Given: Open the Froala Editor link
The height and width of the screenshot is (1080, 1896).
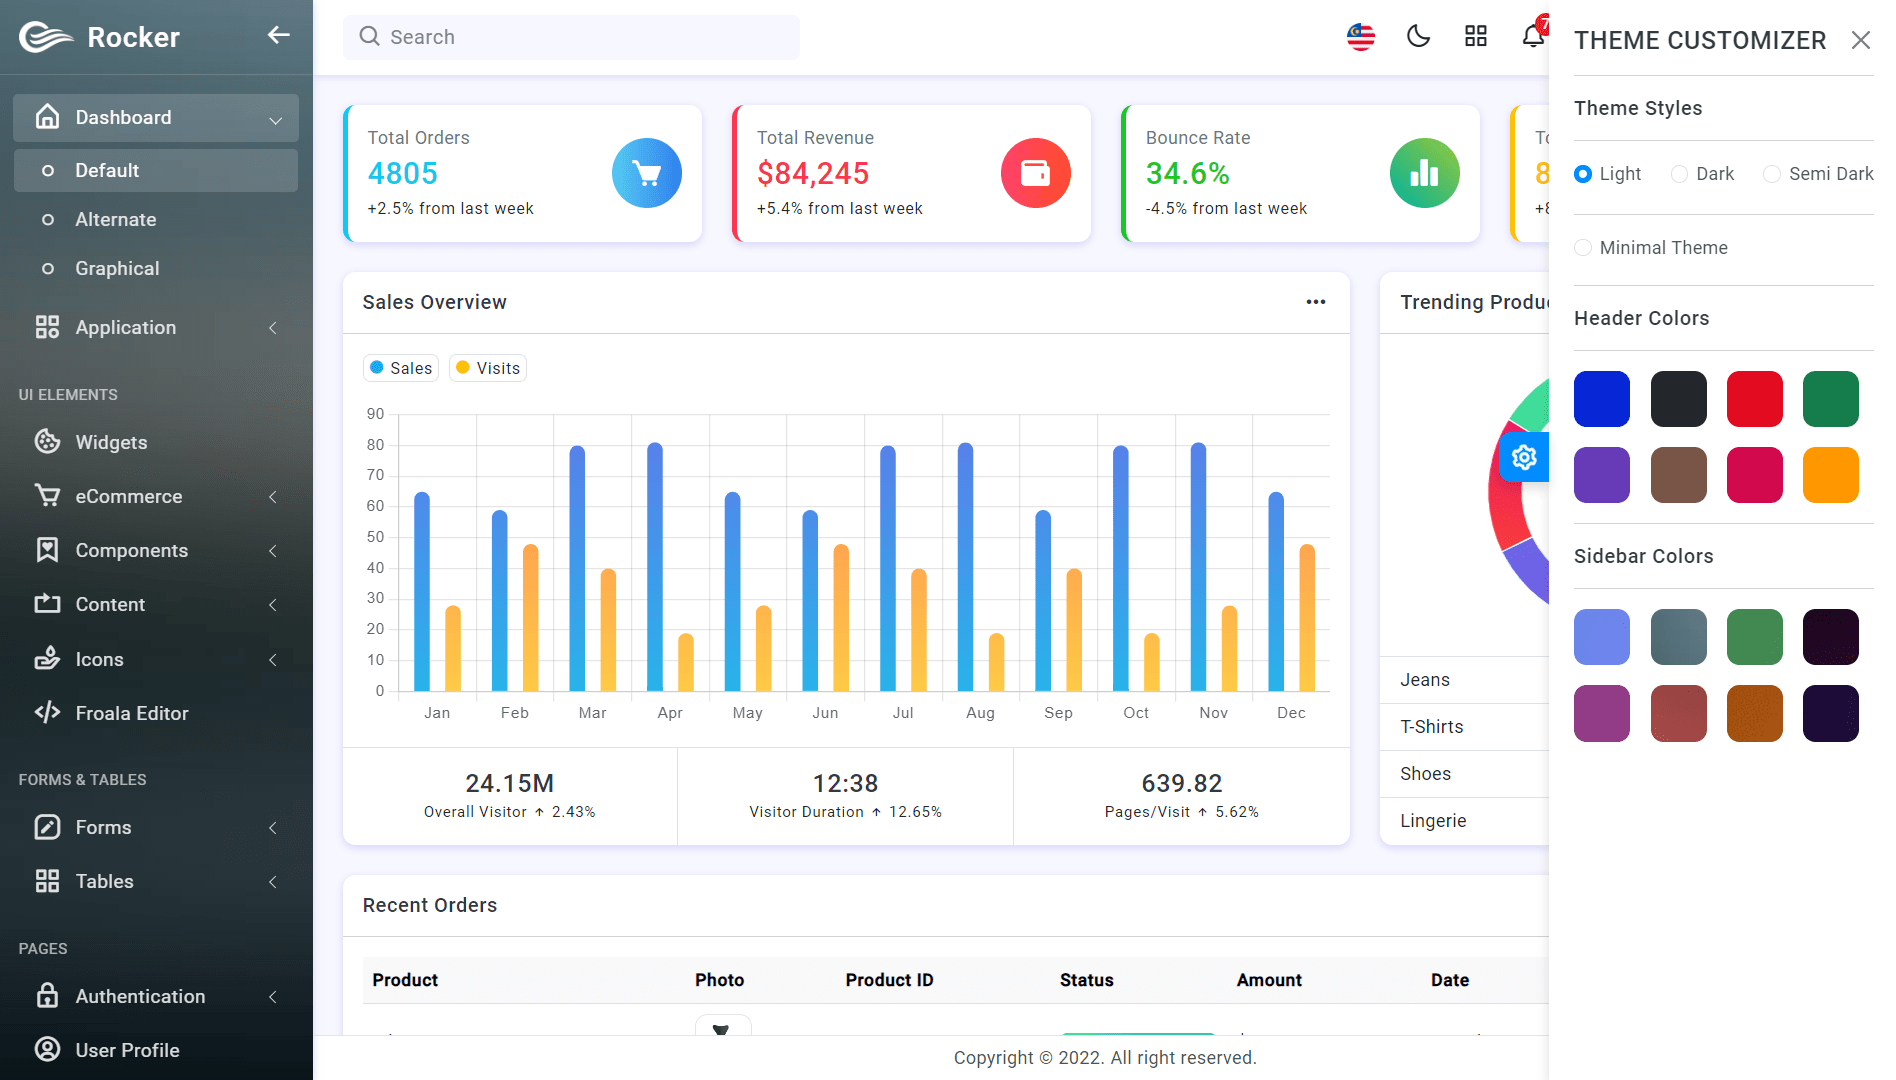Looking at the screenshot, I should (x=131, y=713).
